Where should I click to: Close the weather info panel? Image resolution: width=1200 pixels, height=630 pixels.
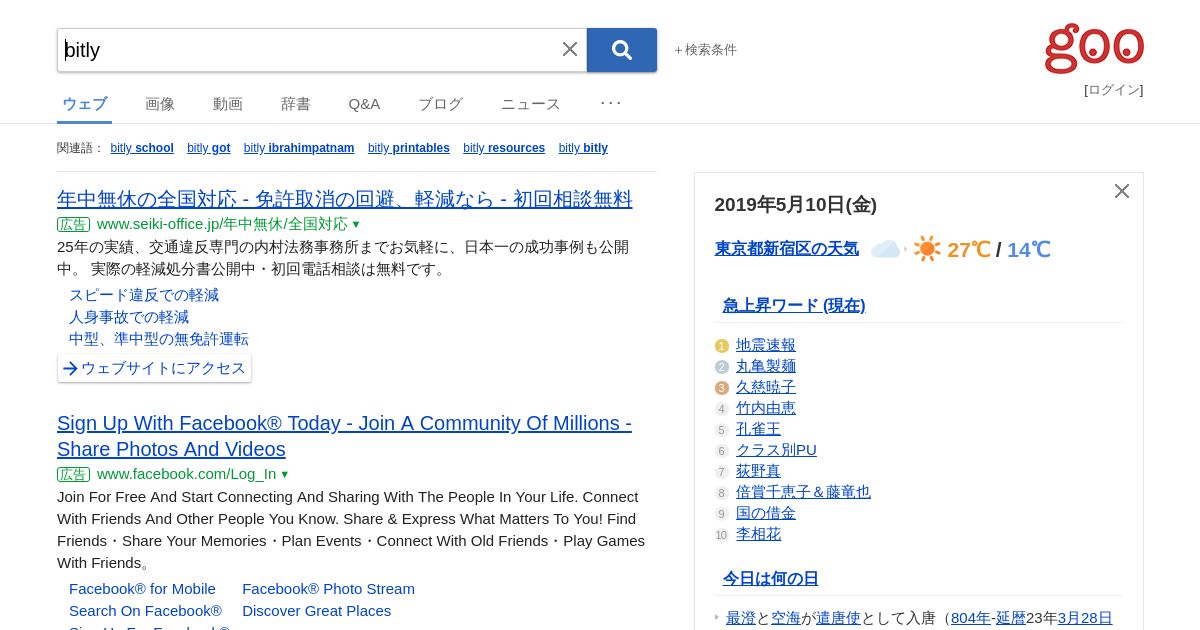pos(1122,191)
